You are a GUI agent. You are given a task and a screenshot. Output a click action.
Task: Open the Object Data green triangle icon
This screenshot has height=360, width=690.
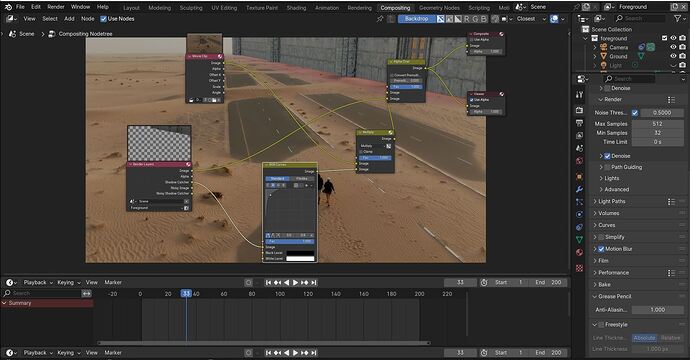tap(580, 240)
